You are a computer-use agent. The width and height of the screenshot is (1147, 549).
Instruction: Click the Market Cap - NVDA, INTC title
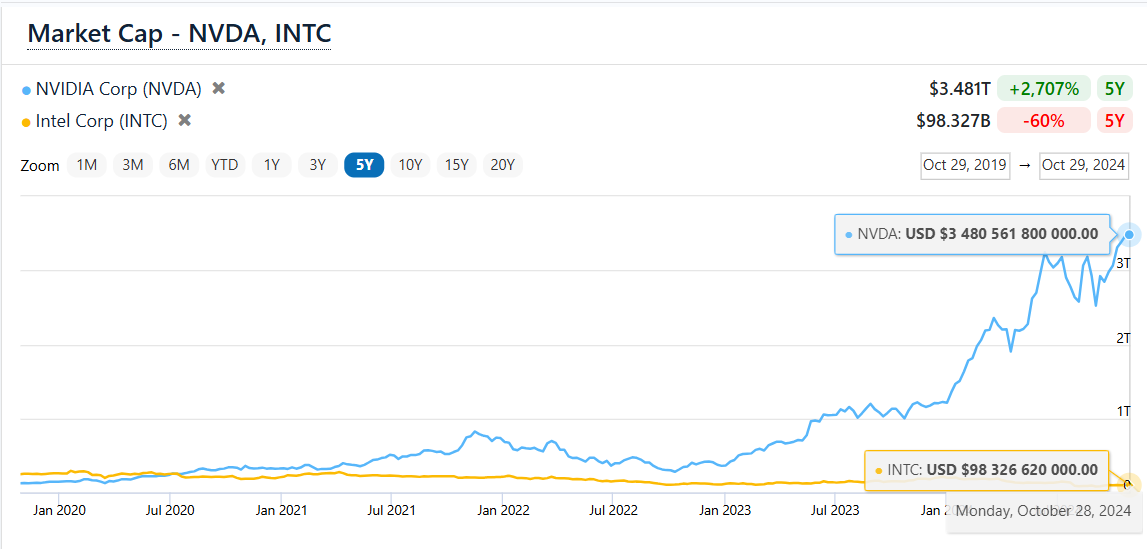(x=179, y=33)
